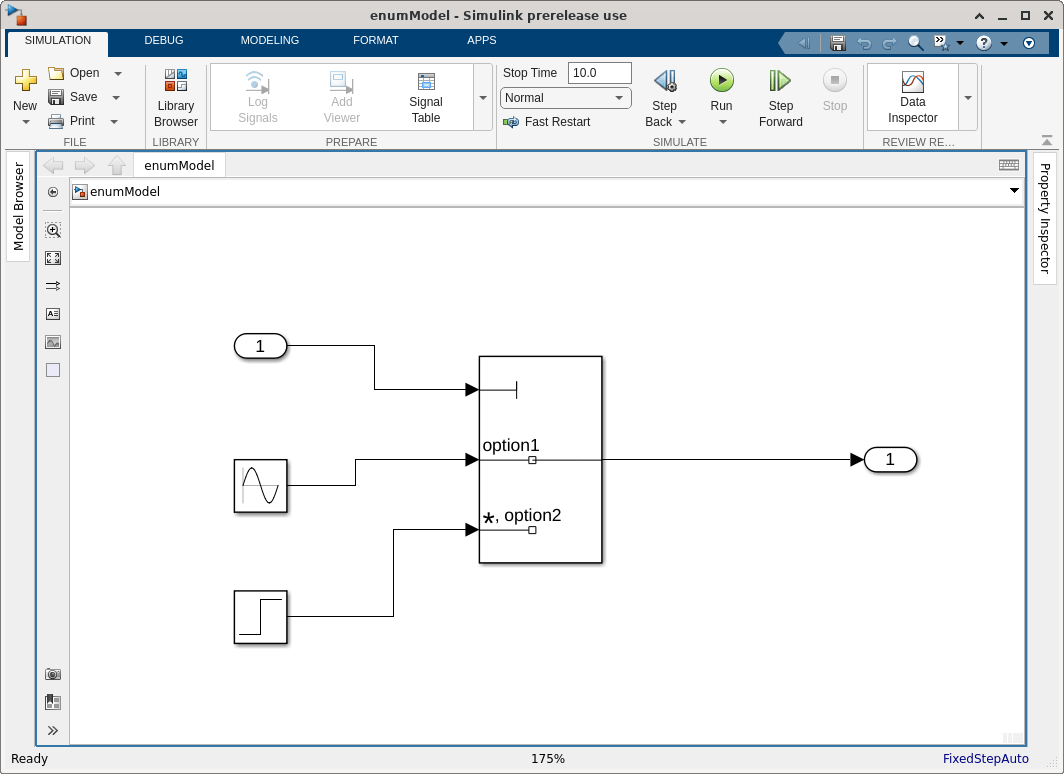Open the Model Browser side panel
The width and height of the screenshot is (1064, 774).
18,206
